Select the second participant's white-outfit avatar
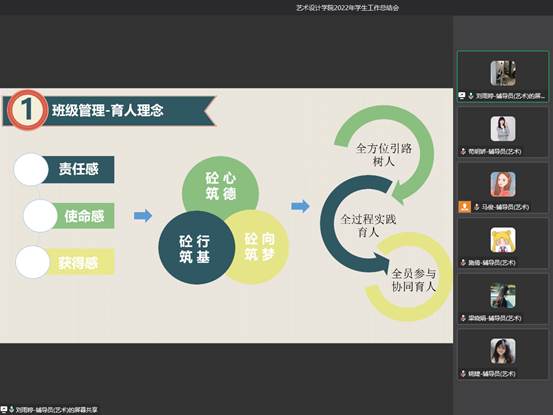Viewport: 553px width, 415px height. [x=503, y=129]
